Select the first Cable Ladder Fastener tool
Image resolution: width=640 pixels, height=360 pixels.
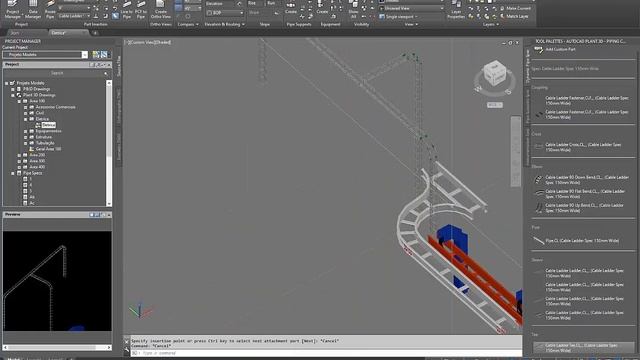click(x=581, y=100)
